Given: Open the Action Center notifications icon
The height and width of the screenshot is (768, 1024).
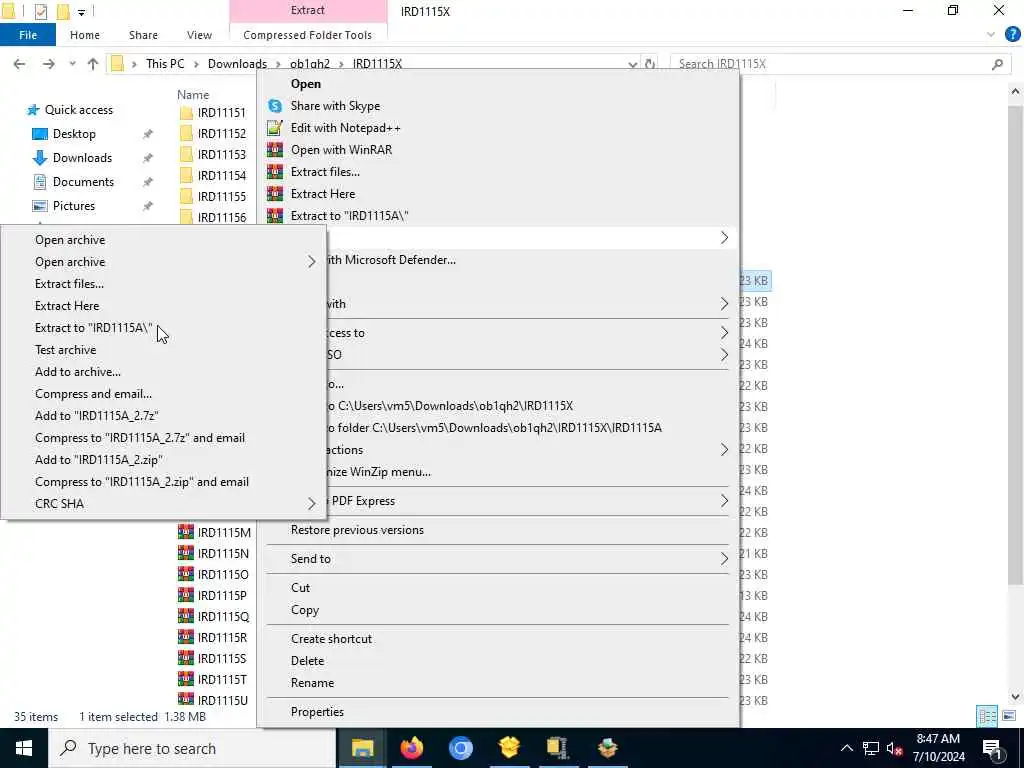Looking at the screenshot, I should (992, 748).
